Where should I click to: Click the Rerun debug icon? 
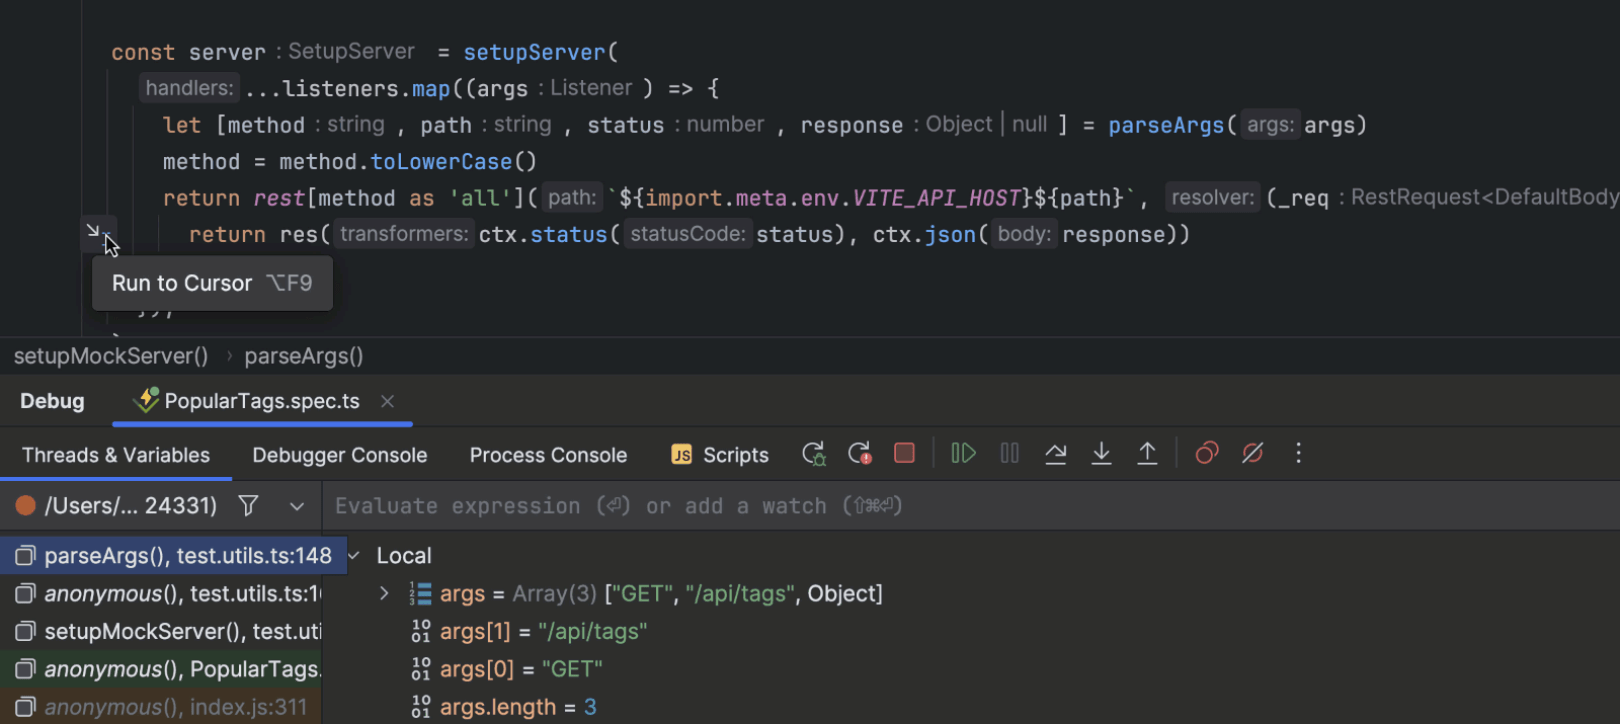click(x=814, y=454)
